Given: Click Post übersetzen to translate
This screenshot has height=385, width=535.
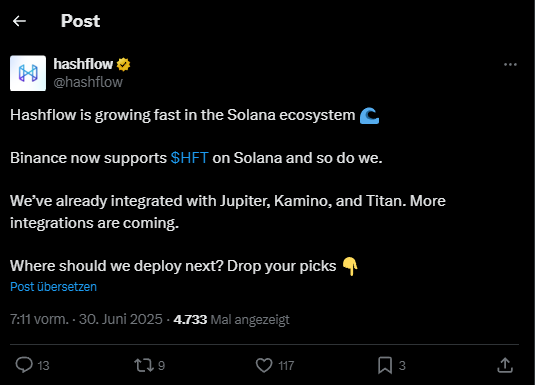Looking at the screenshot, I should coord(54,287).
